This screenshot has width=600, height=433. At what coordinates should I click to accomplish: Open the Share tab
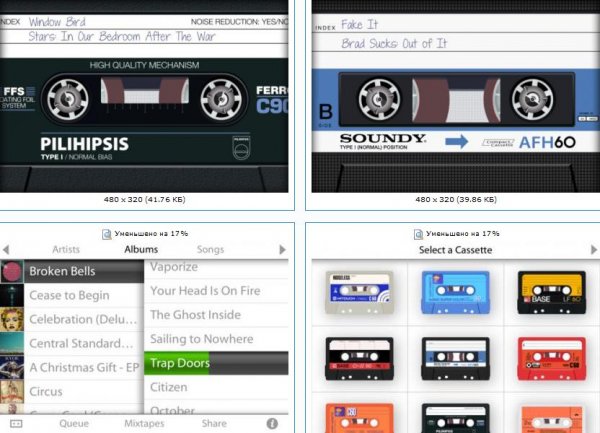[x=214, y=423]
